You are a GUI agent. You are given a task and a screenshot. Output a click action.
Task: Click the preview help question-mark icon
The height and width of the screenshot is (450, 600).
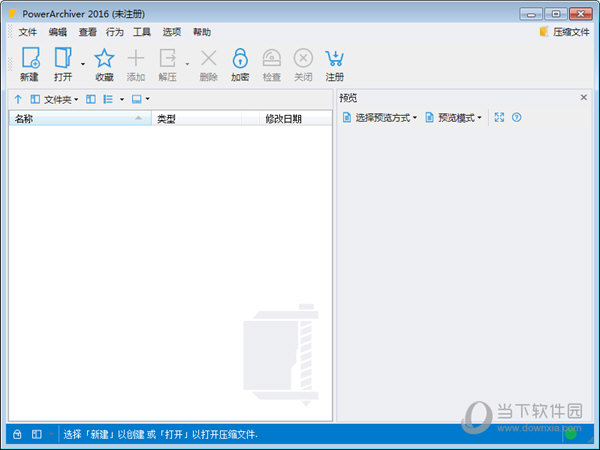(x=517, y=117)
